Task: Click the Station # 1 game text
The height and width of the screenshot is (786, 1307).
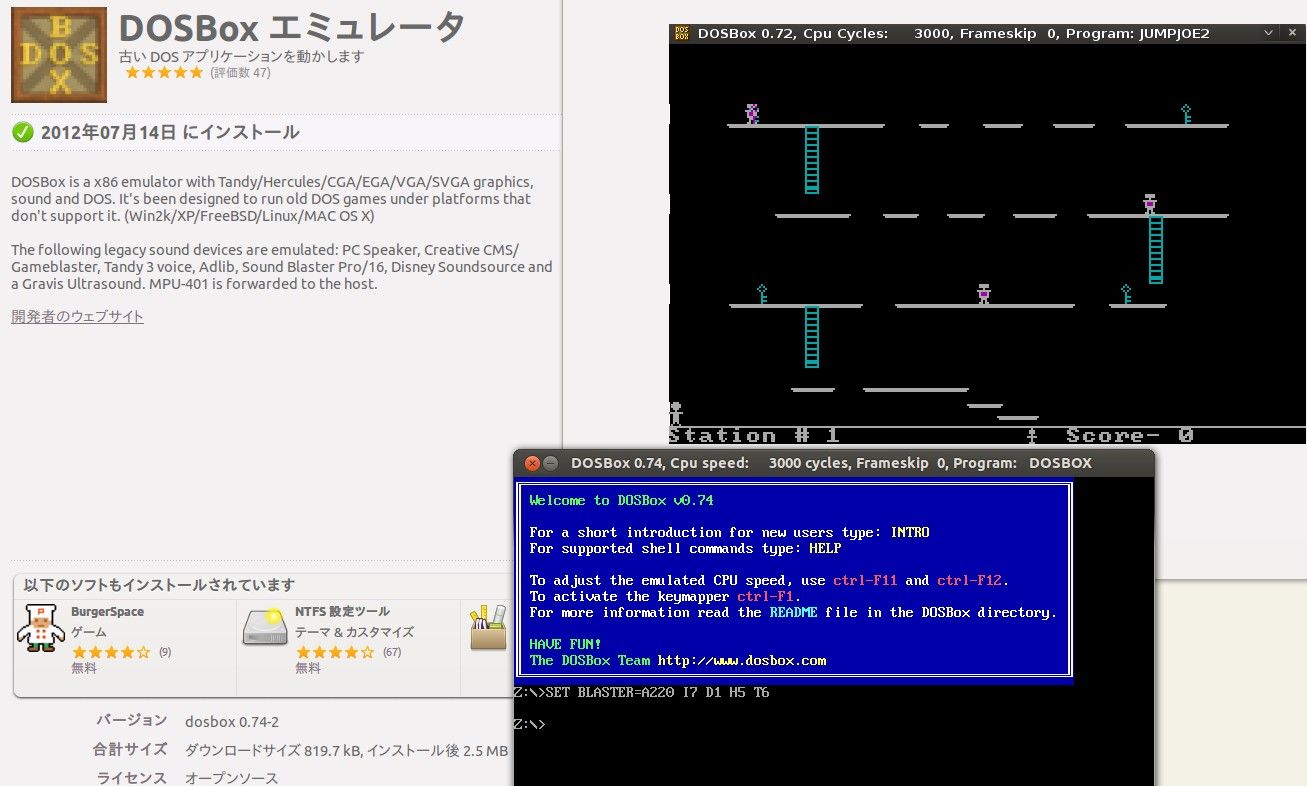Action: (x=754, y=436)
